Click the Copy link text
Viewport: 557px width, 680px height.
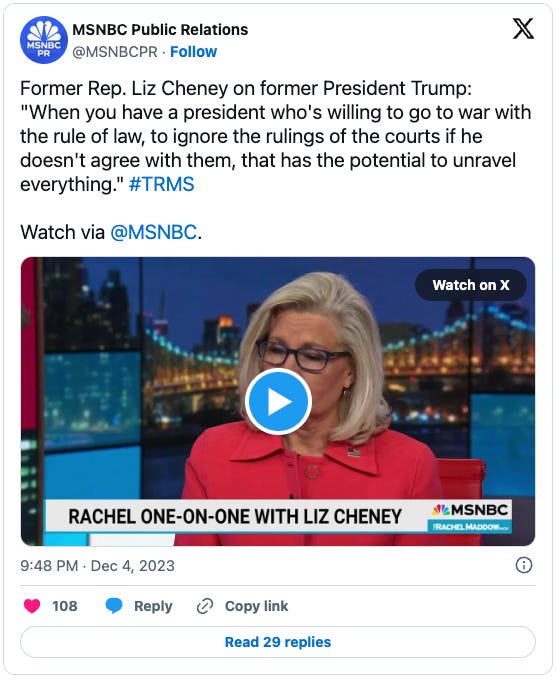pos(256,606)
